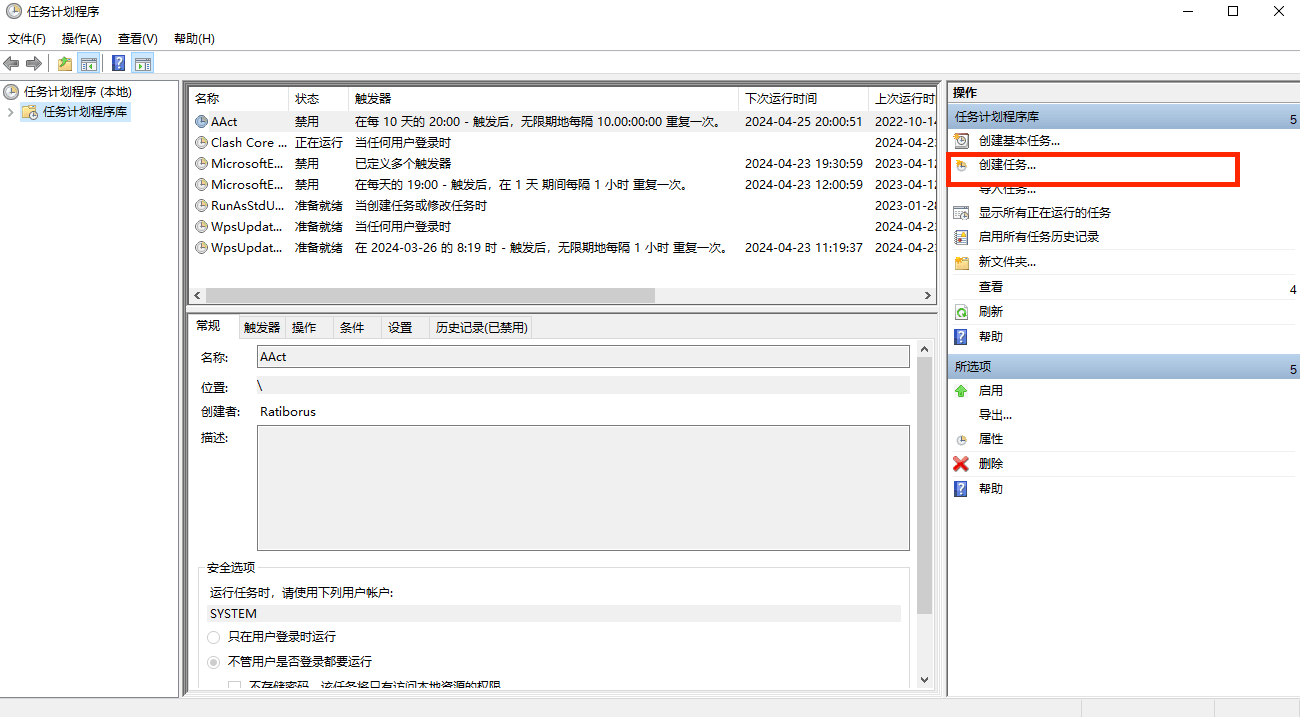Click the clock icon of Clash Core task
Image resolution: width=1300 pixels, height=717 pixels.
[x=201, y=142]
